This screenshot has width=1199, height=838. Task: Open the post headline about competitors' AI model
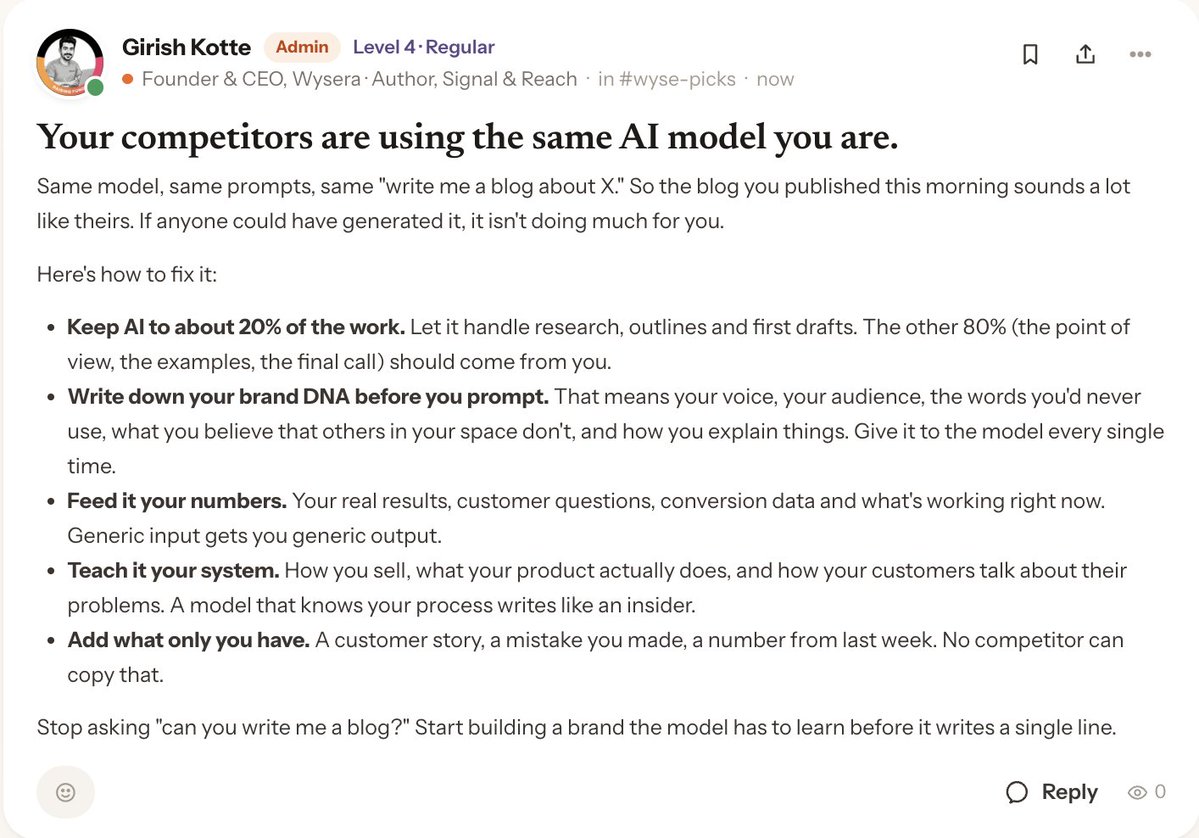[467, 137]
